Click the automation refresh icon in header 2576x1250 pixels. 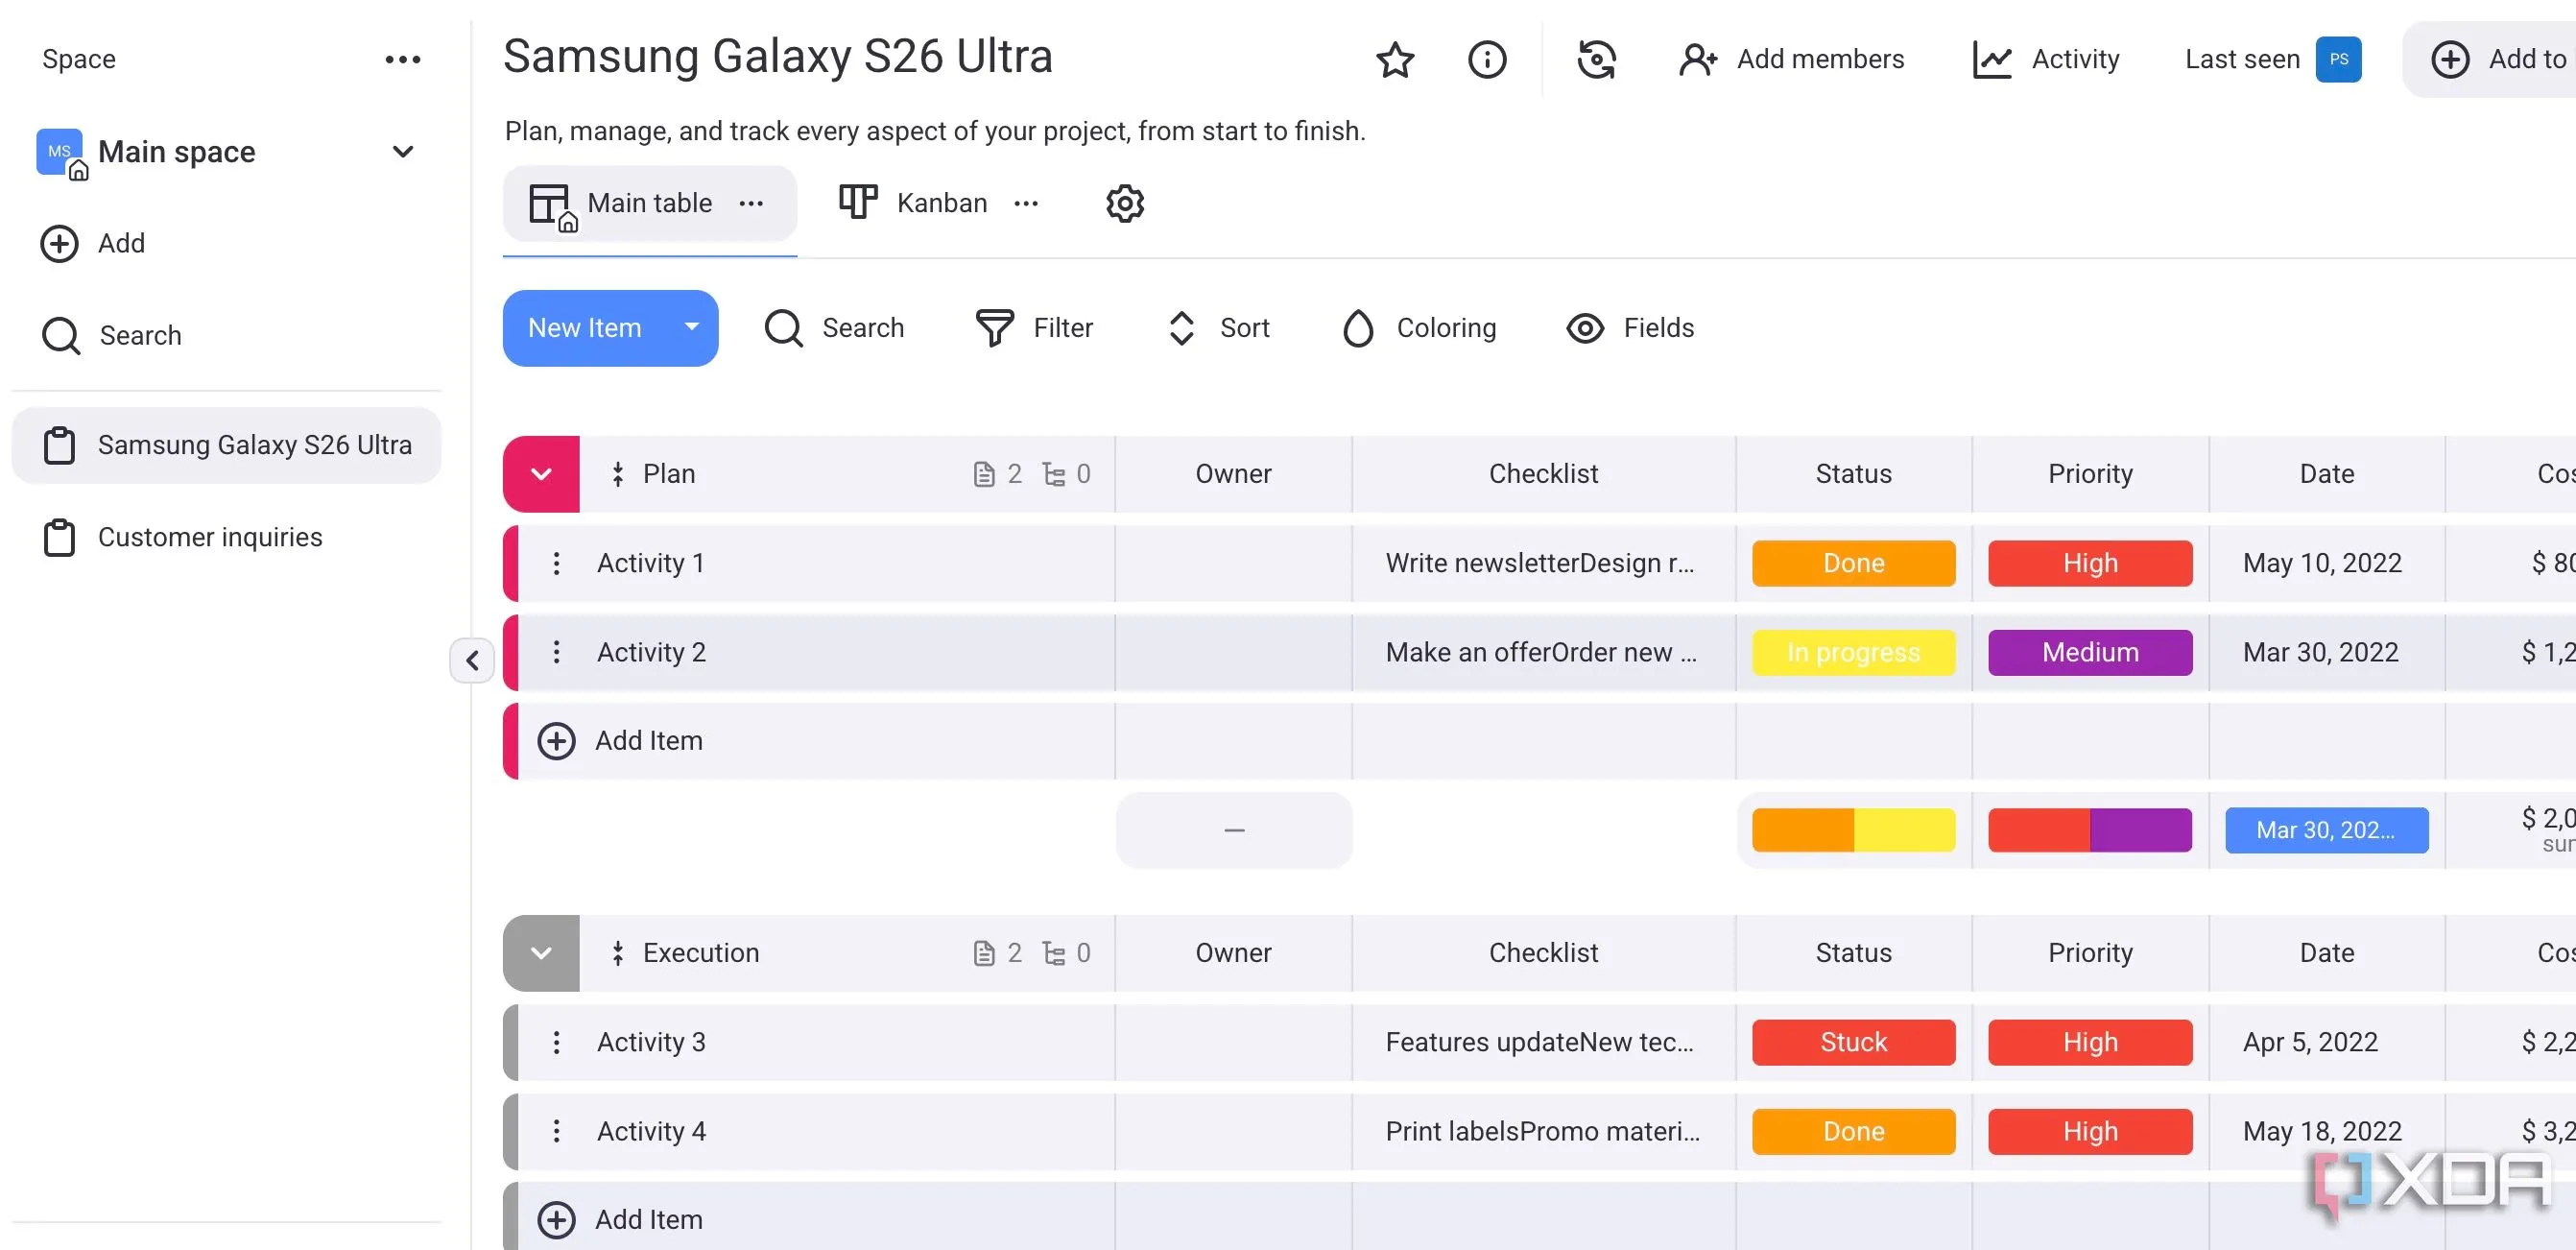(1597, 60)
